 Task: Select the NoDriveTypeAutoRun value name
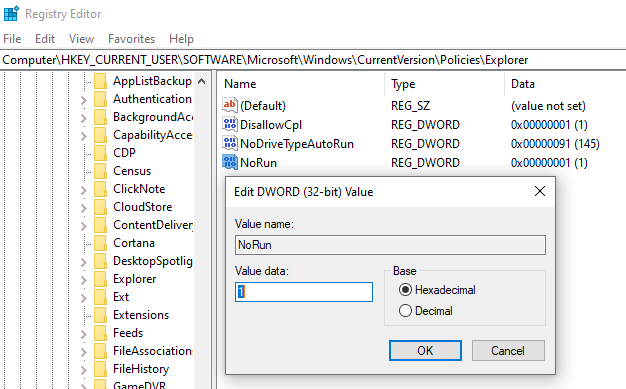point(297,143)
